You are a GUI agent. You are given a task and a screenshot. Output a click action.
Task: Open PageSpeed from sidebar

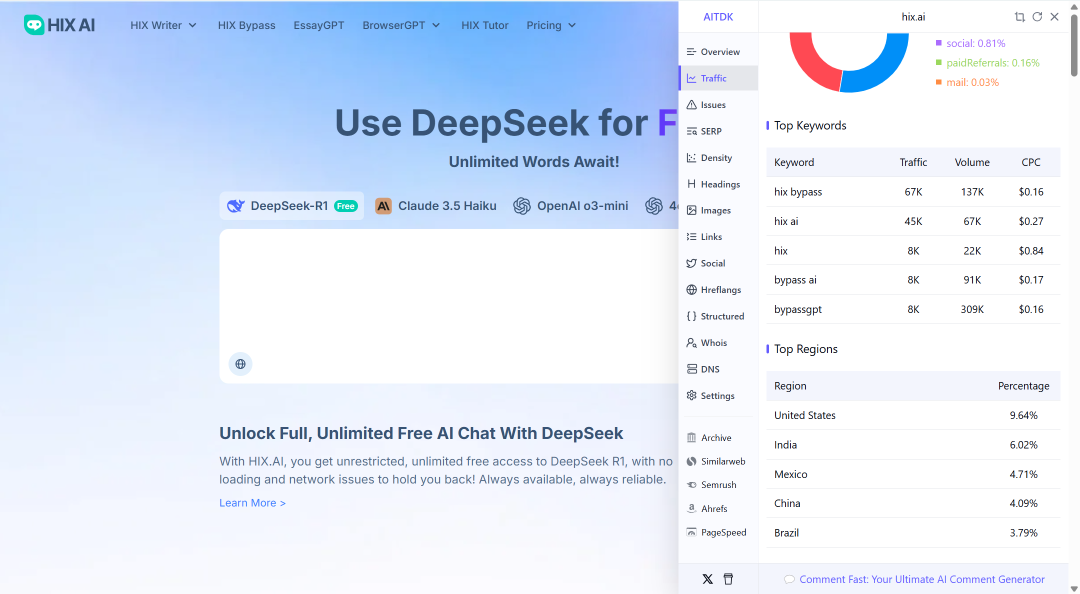[718, 532]
